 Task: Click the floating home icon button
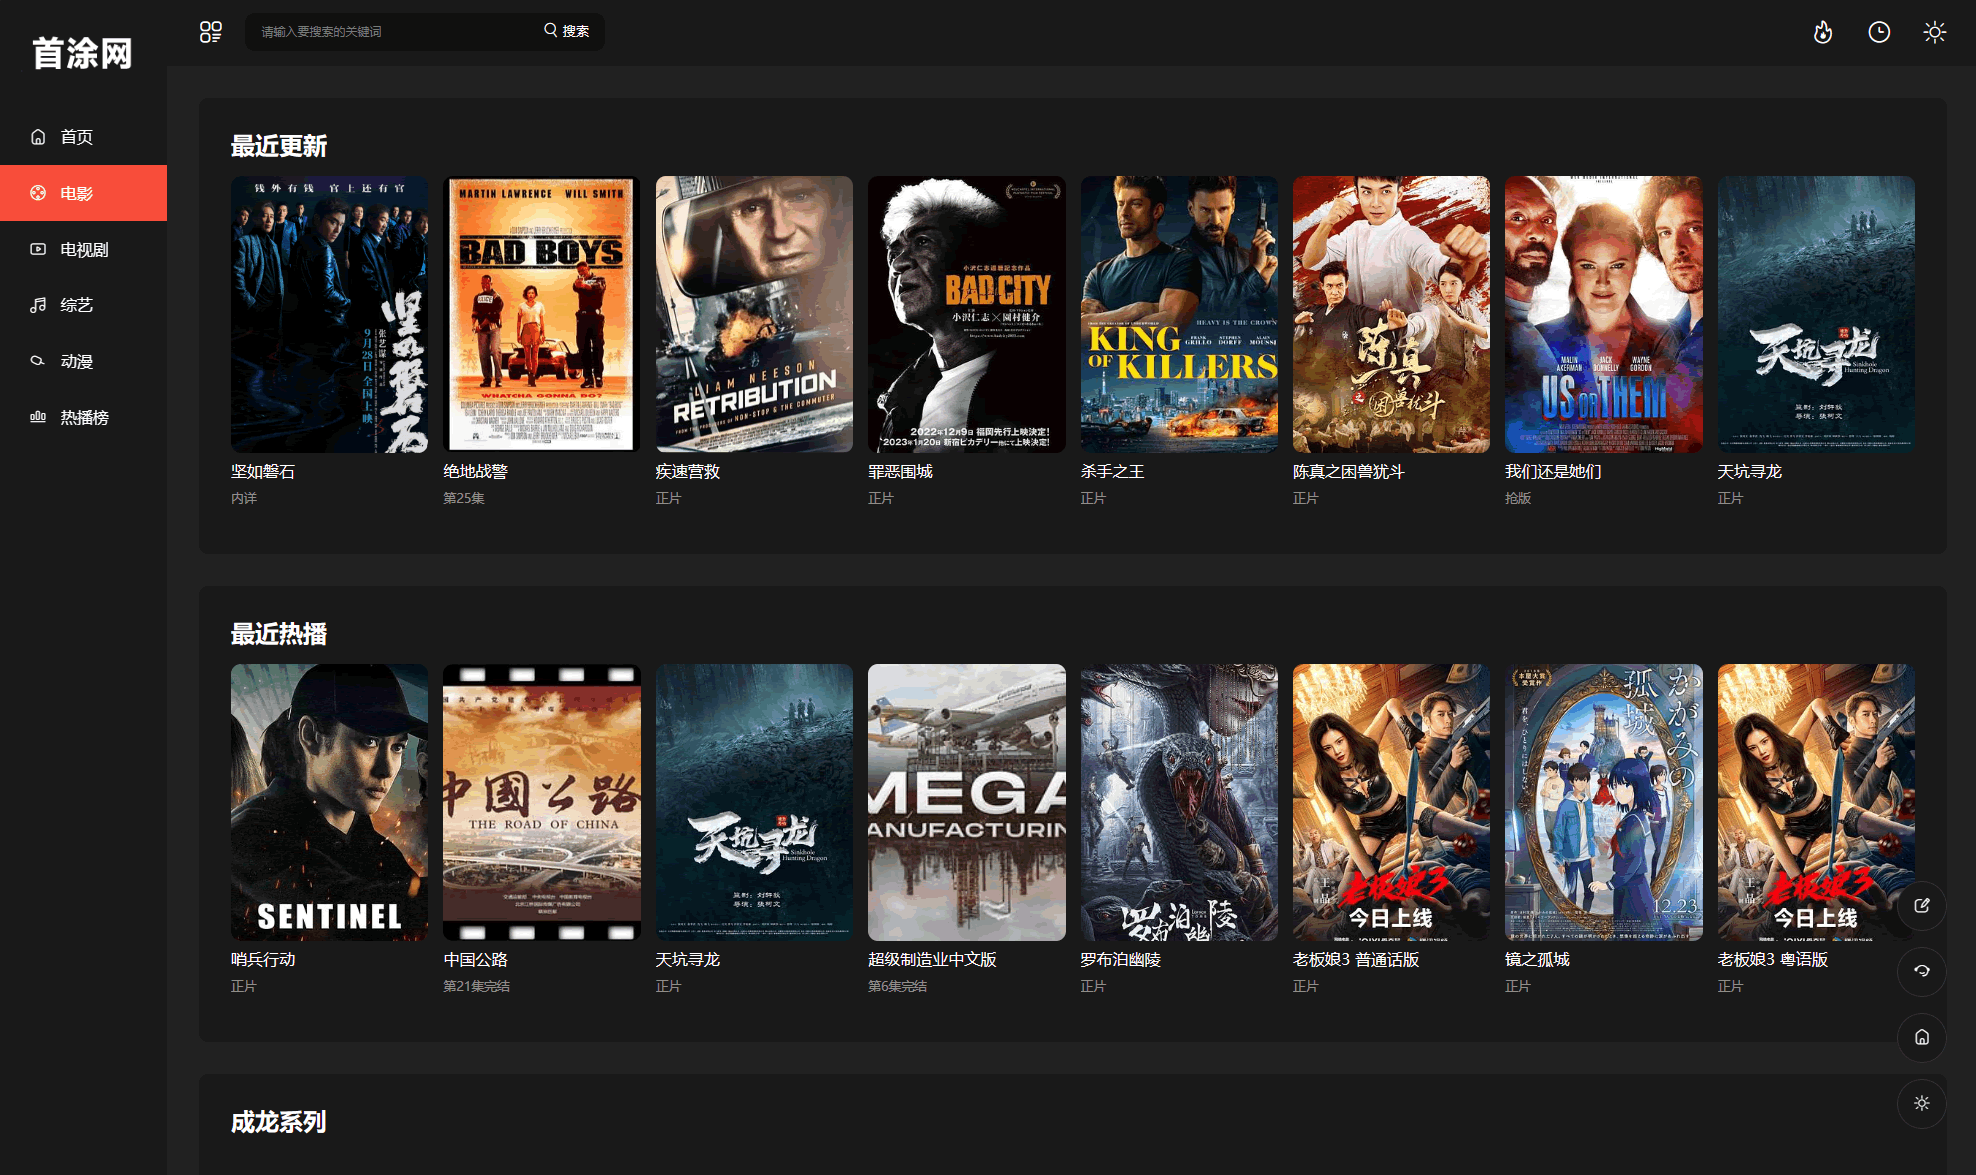(1921, 1037)
